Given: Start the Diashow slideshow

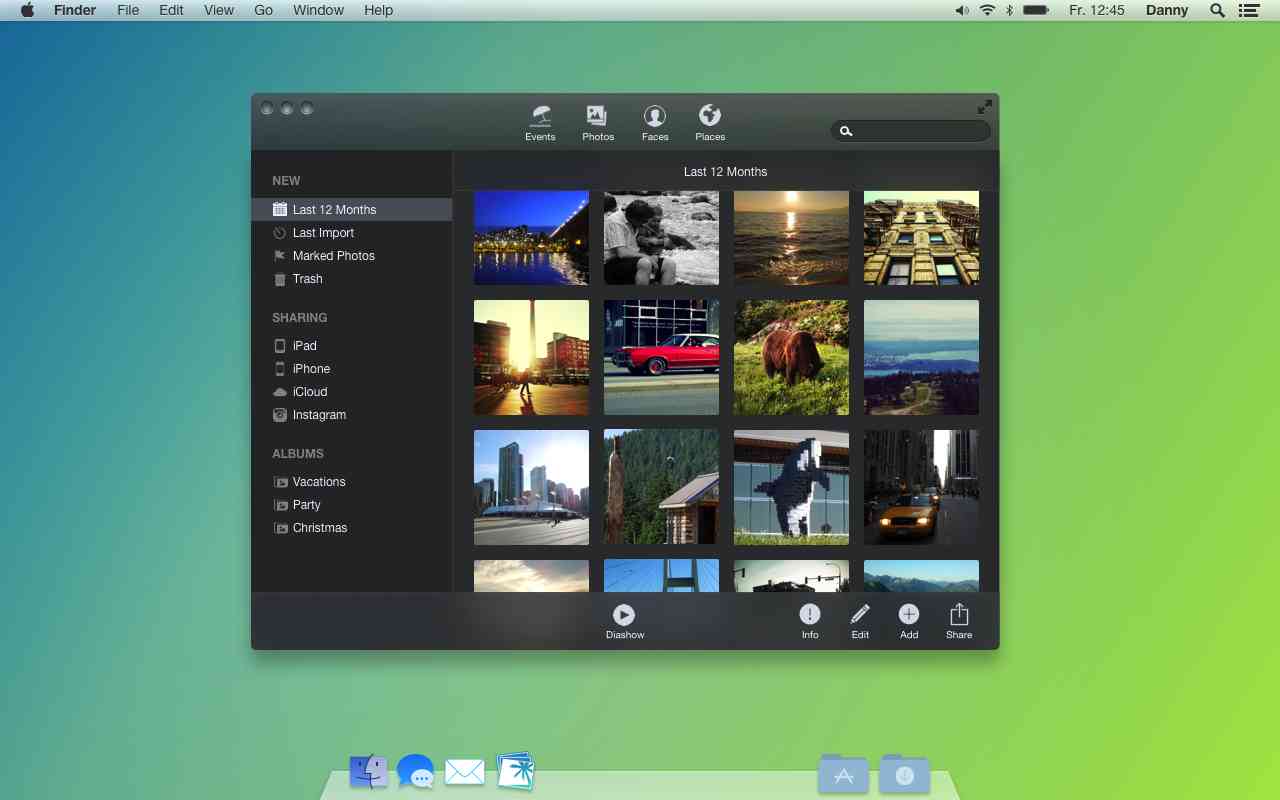Looking at the screenshot, I should [624, 621].
